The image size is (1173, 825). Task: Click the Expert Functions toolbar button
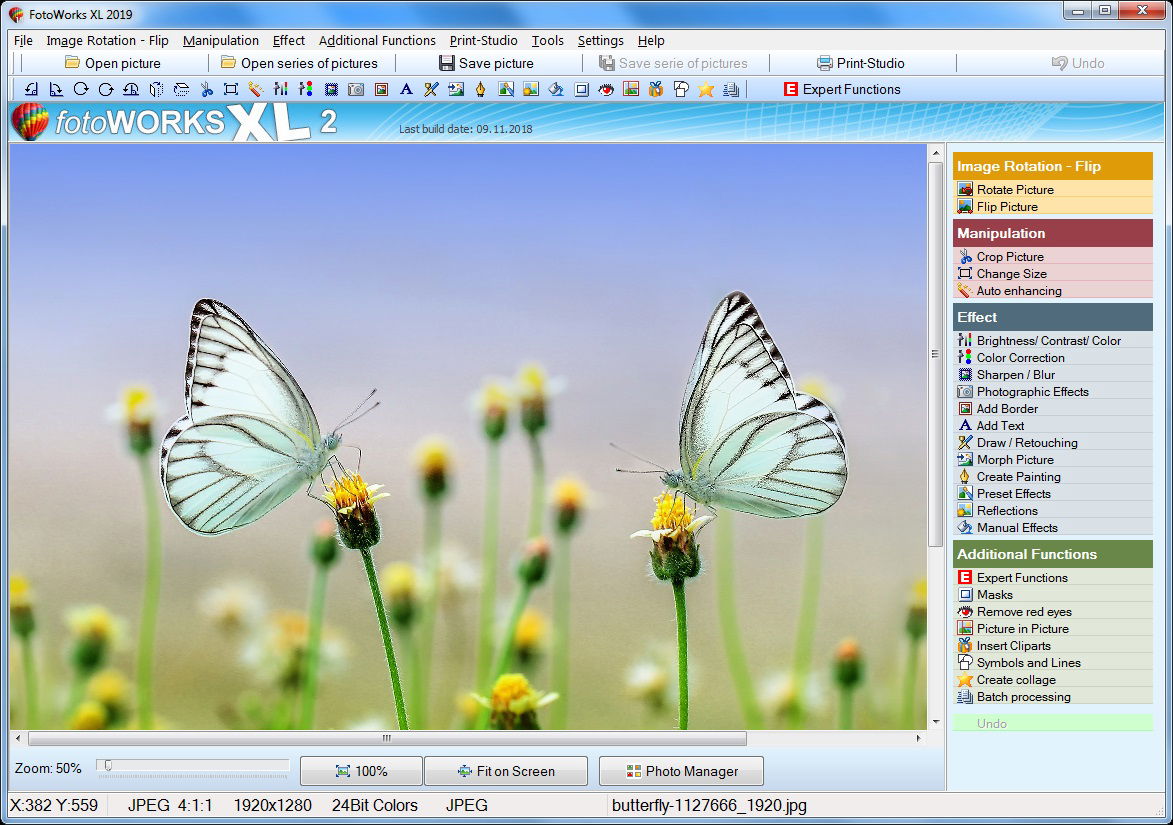842,90
